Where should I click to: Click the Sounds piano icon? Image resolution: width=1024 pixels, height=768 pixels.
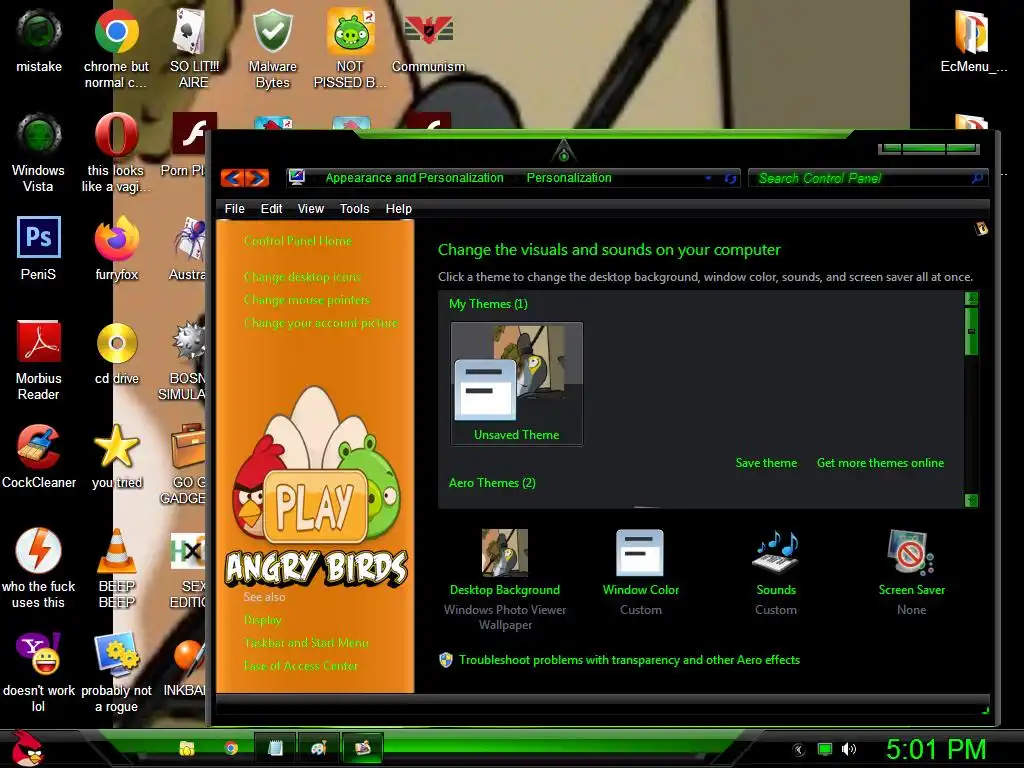pos(776,552)
